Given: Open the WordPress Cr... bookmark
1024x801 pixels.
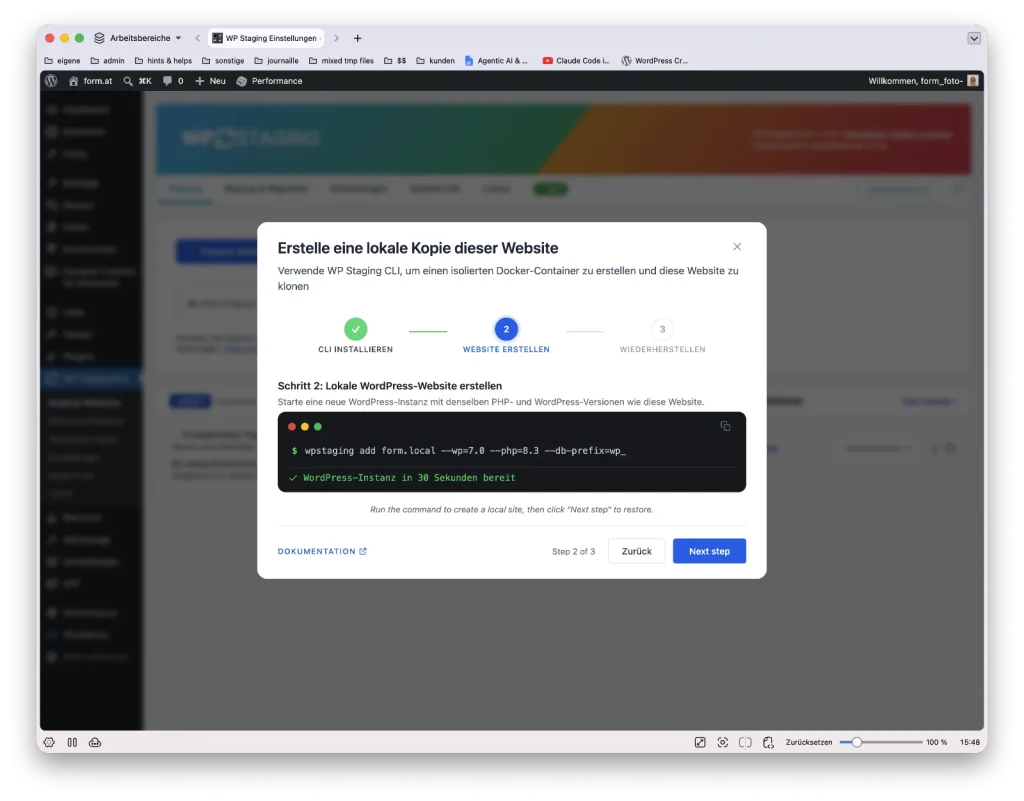Looking at the screenshot, I should pos(654,61).
